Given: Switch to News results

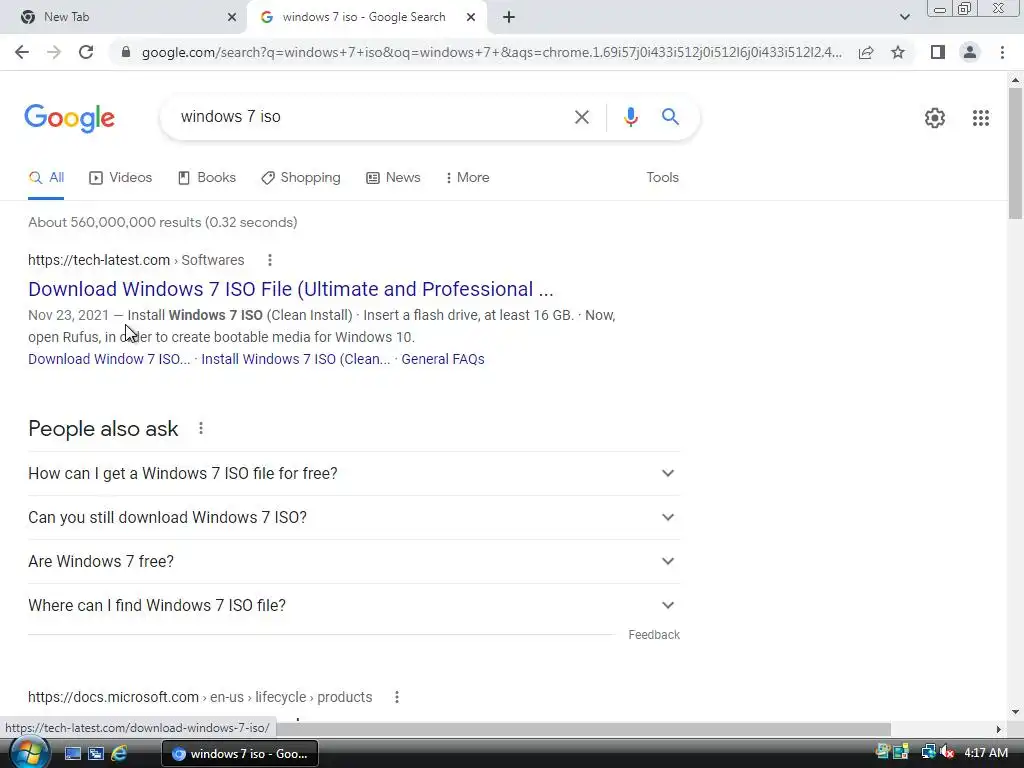Looking at the screenshot, I should [393, 178].
